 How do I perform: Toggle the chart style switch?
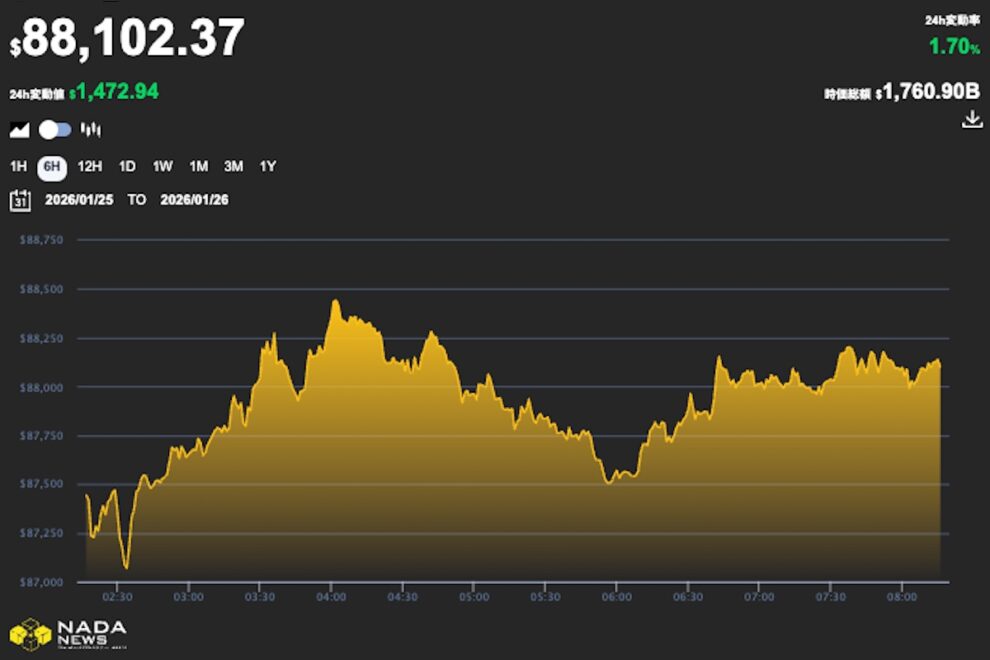point(57,130)
